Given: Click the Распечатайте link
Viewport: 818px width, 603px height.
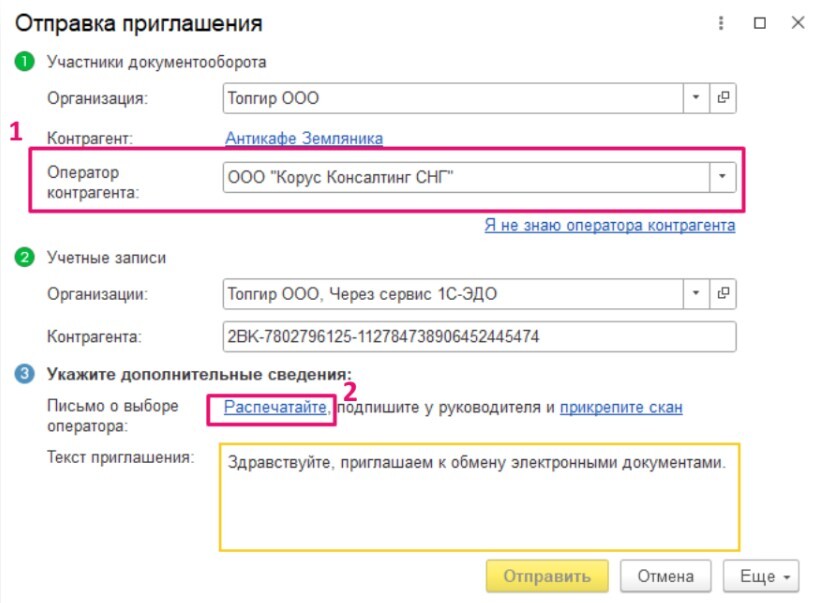Looking at the screenshot, I should pos(275,407).
